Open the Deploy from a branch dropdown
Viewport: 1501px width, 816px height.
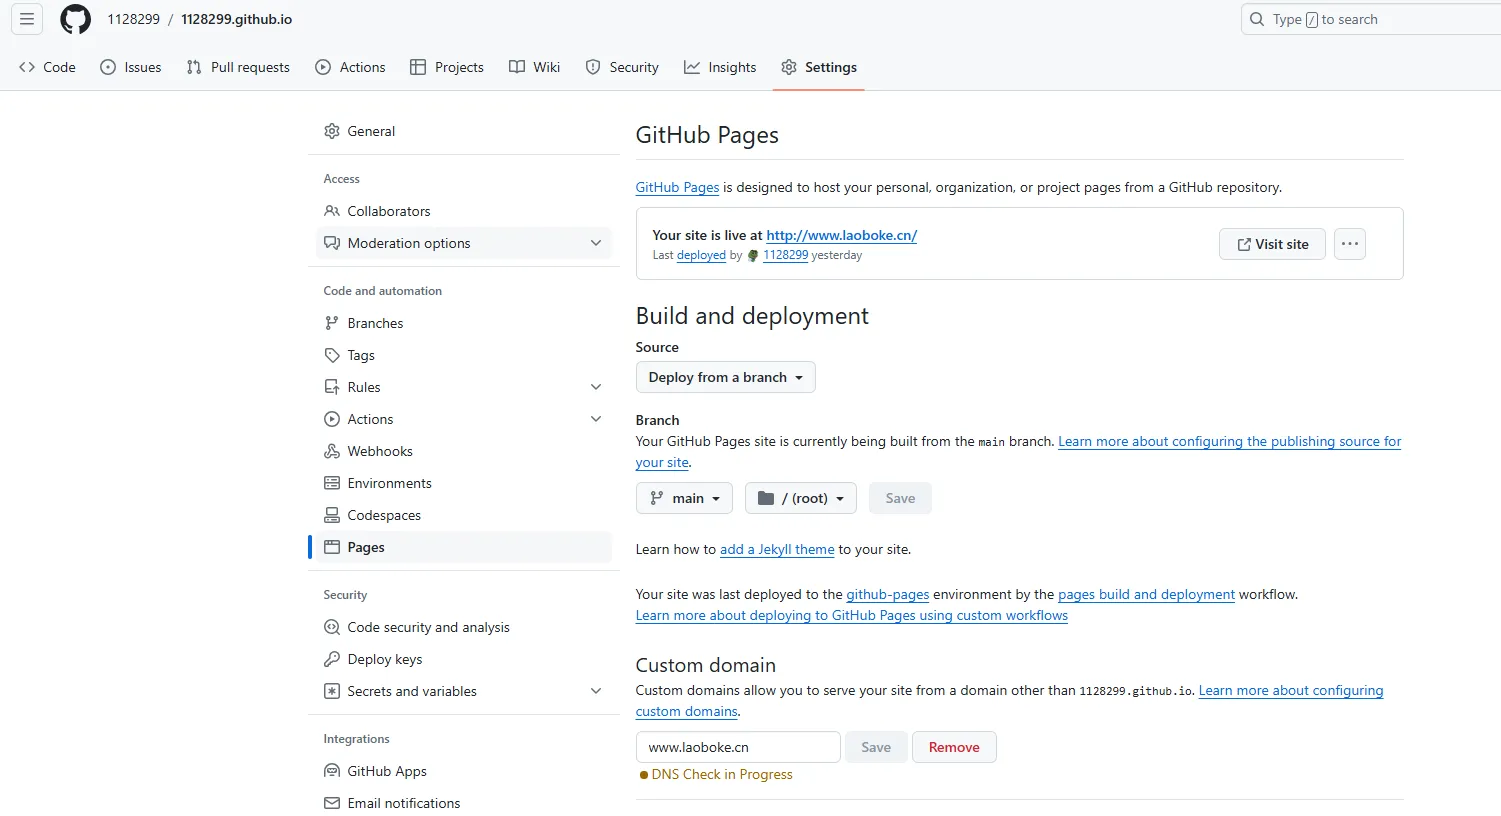(x=725, y=377)
